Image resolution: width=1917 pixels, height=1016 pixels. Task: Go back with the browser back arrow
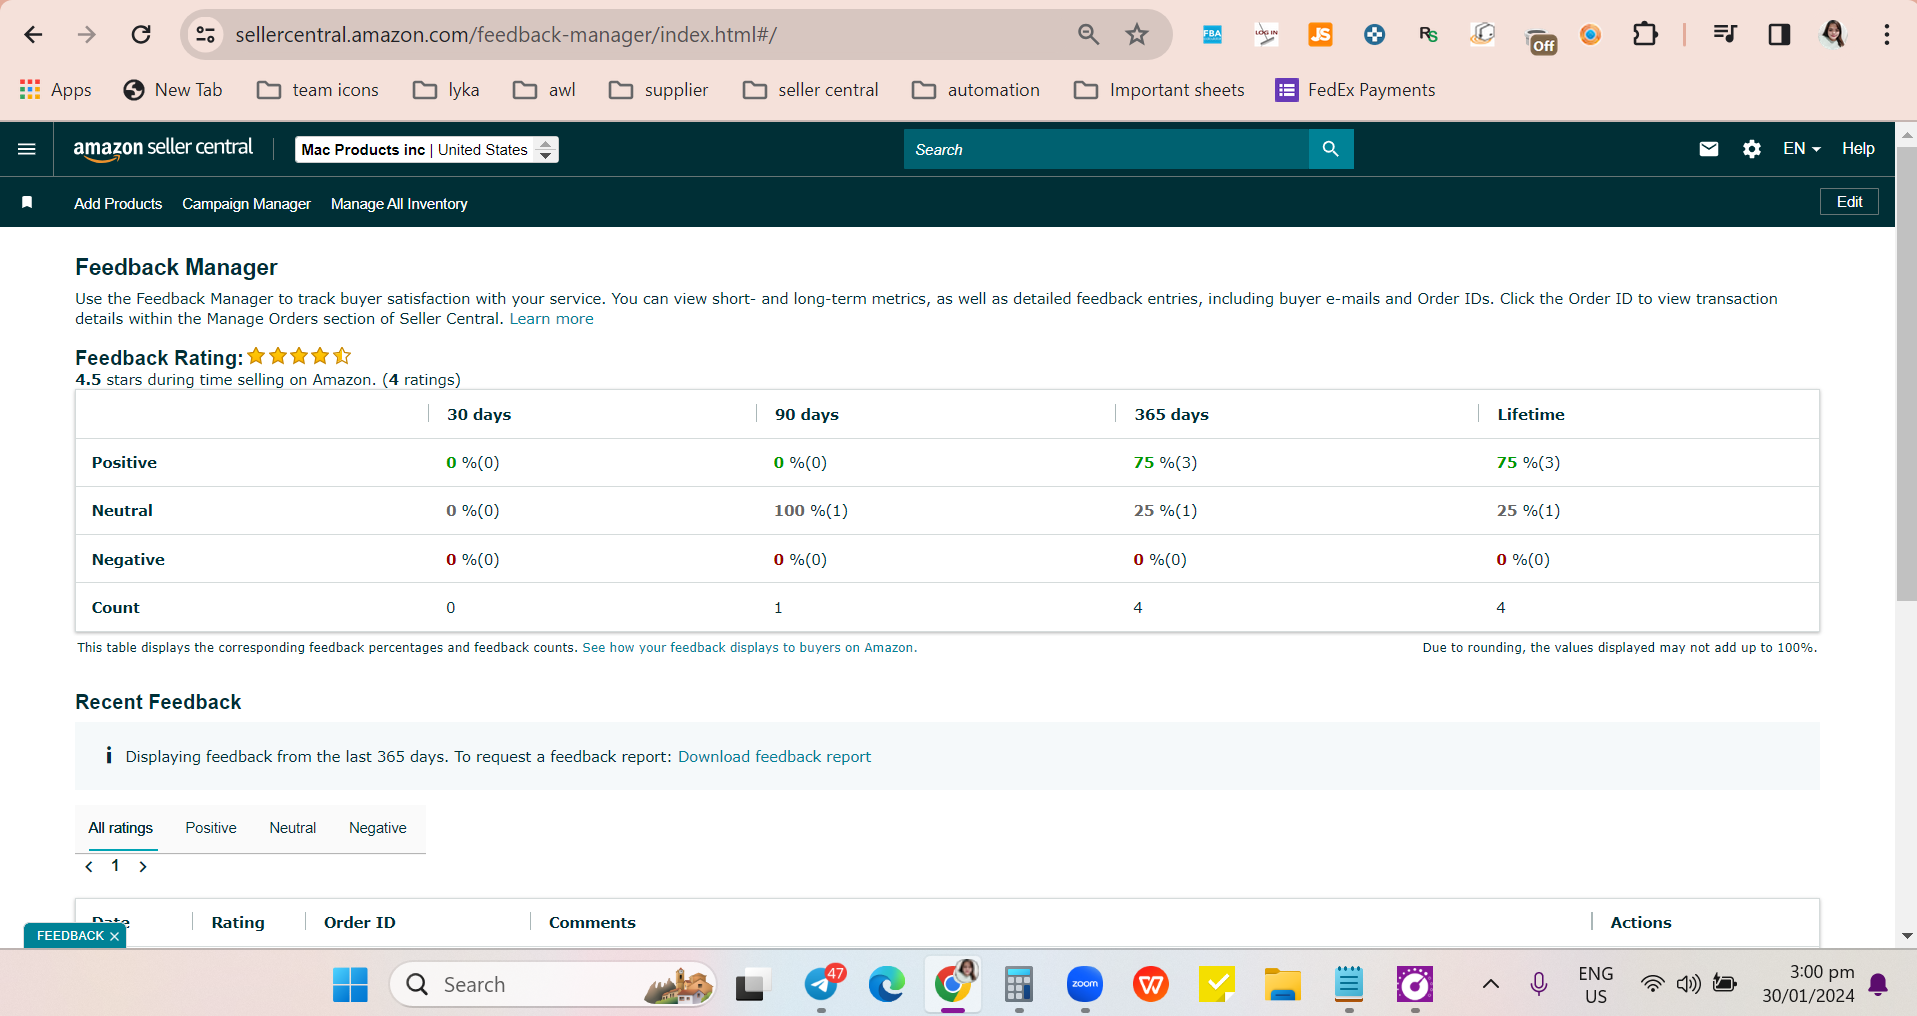[x=33, y=35]
